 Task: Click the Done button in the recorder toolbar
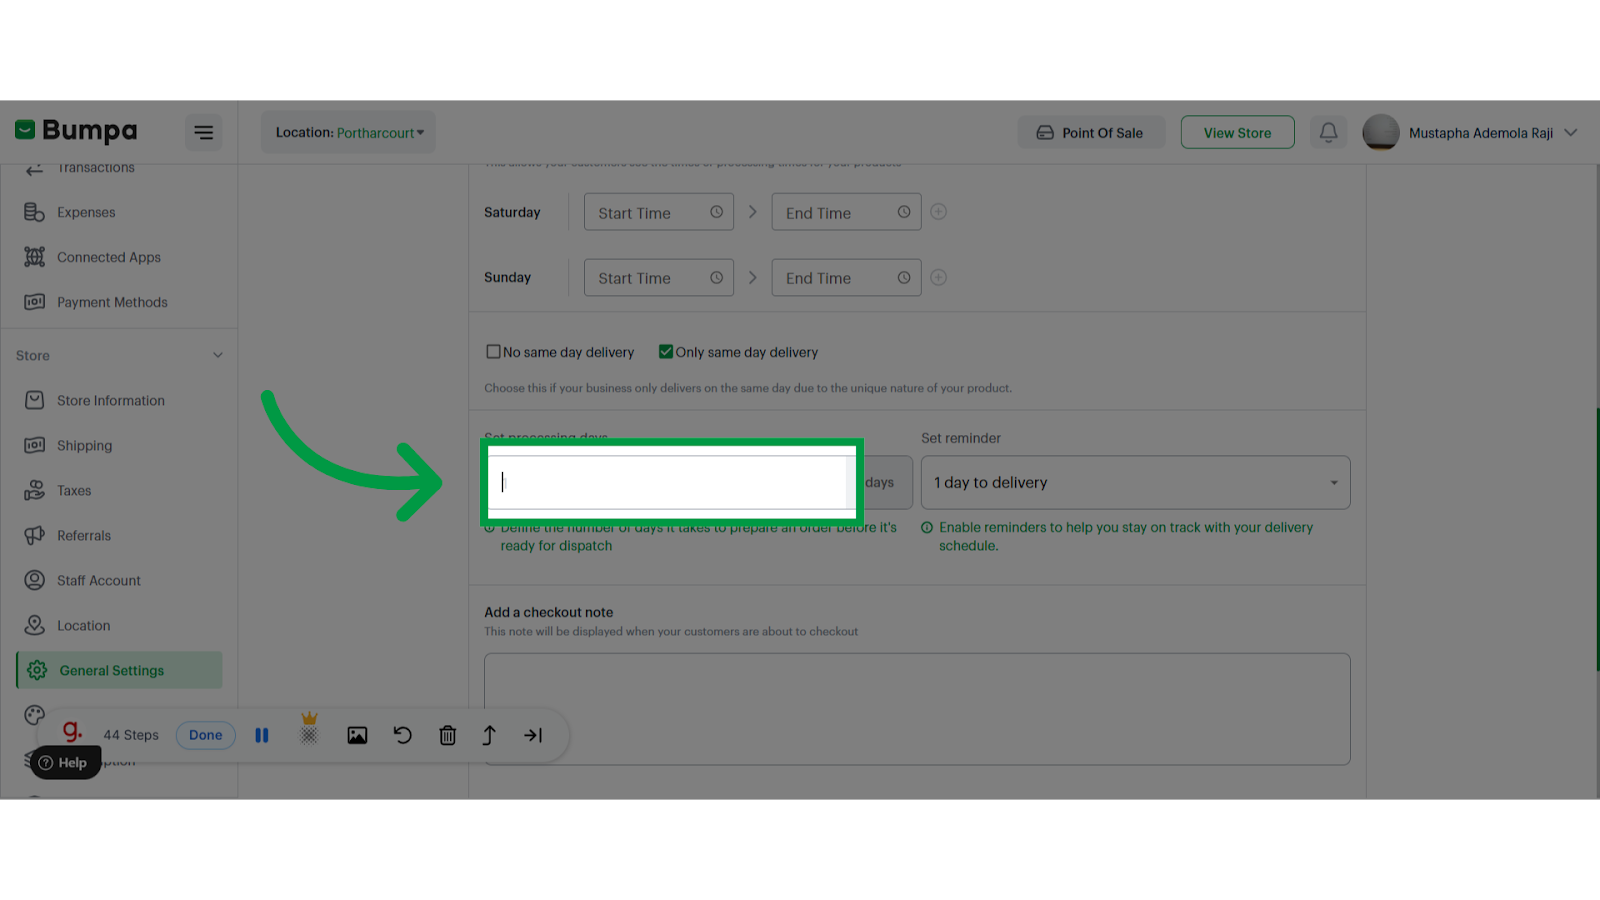pos(206,735)
